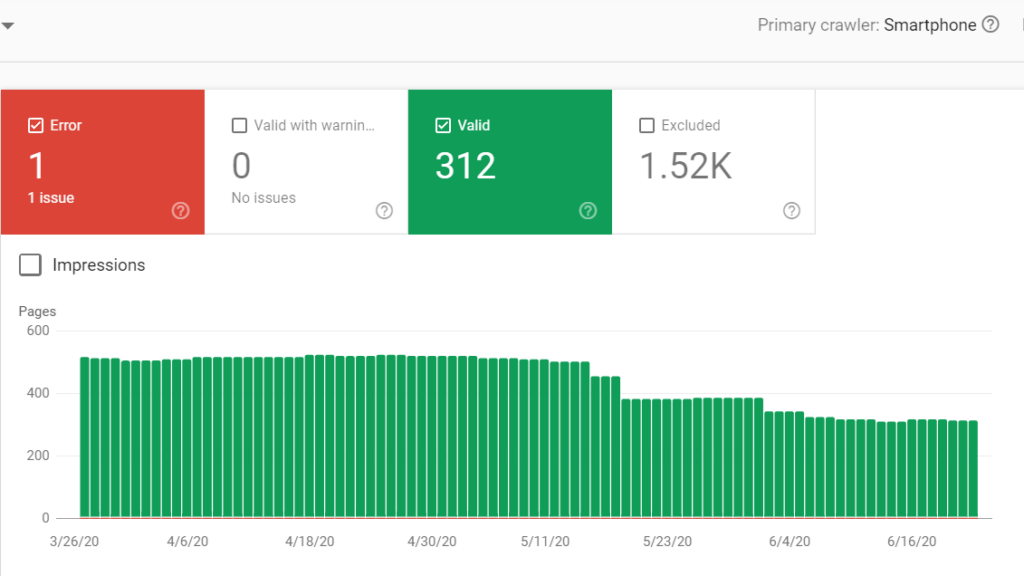Viewport: 1024px width, 576px height.
Task: Uncheck the Valid checkbox
Action: pos(443,126)
